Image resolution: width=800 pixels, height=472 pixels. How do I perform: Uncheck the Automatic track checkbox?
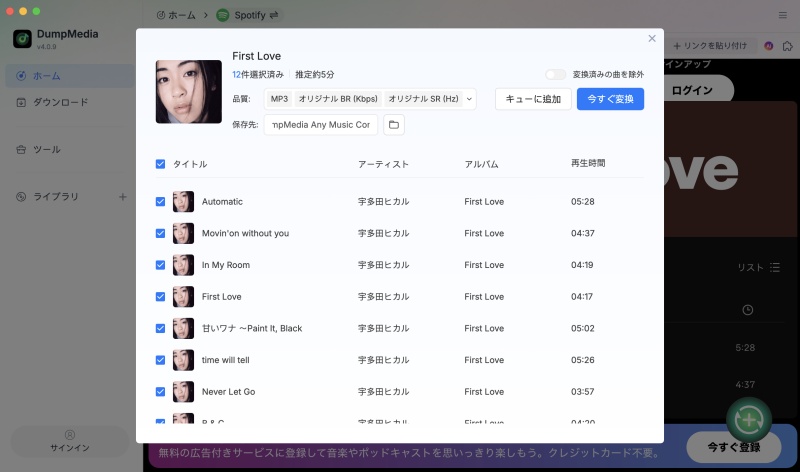(160, 202)
